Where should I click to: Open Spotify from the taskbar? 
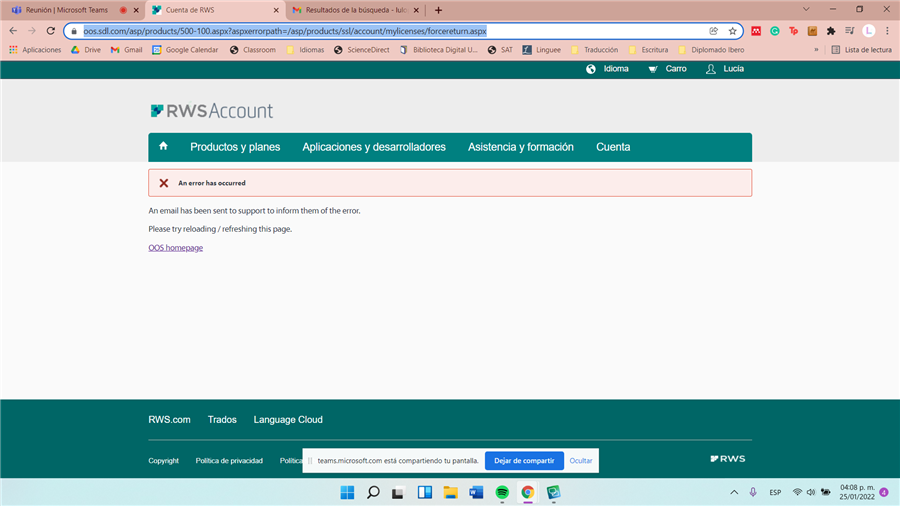click(502, 492)
